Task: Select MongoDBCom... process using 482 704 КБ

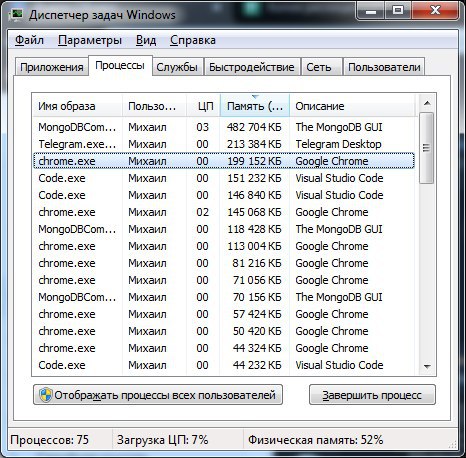Action: tap(224, 127)
